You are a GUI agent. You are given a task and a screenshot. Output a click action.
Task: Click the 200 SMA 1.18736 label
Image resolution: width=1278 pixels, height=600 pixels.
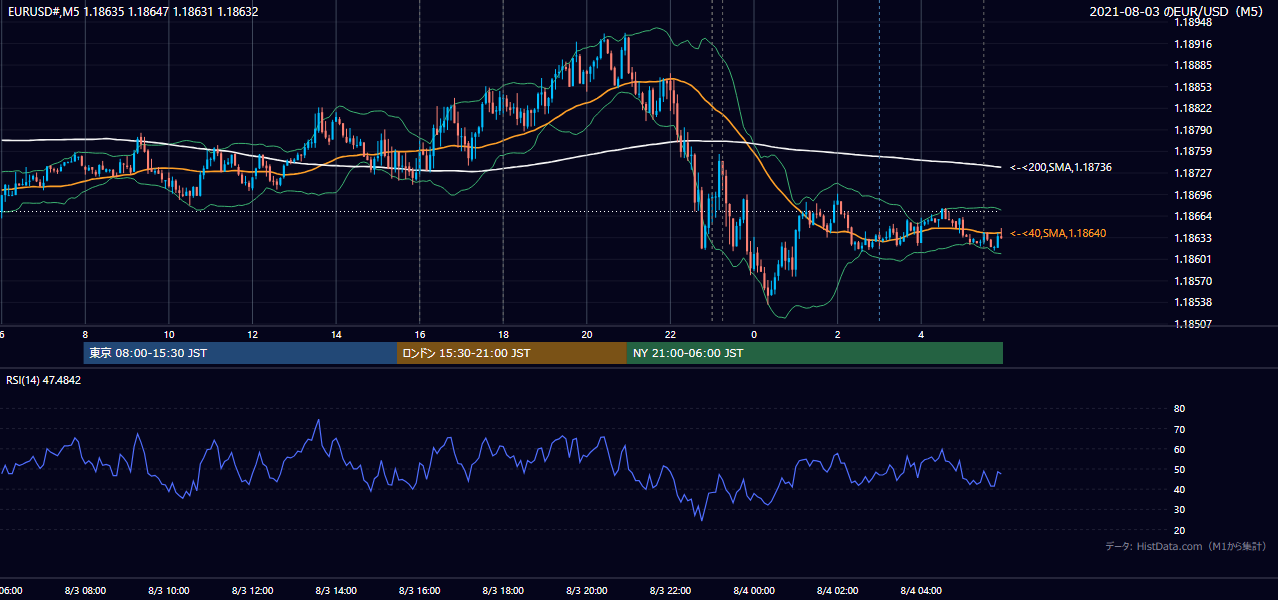click(x=1061, y=168)
